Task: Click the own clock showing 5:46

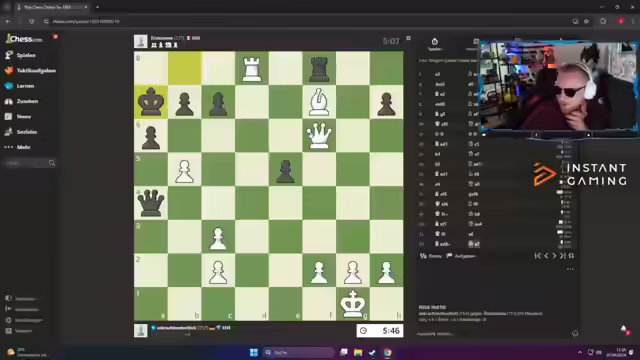Action: click(x=380, y=331)
